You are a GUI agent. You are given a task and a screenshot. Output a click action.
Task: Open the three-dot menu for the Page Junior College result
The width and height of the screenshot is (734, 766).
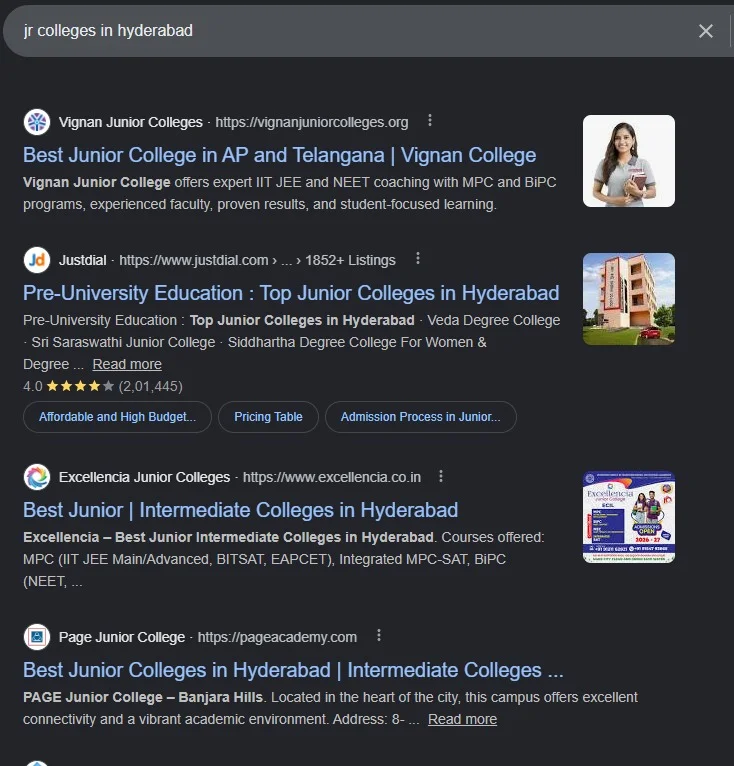[379, 636]
